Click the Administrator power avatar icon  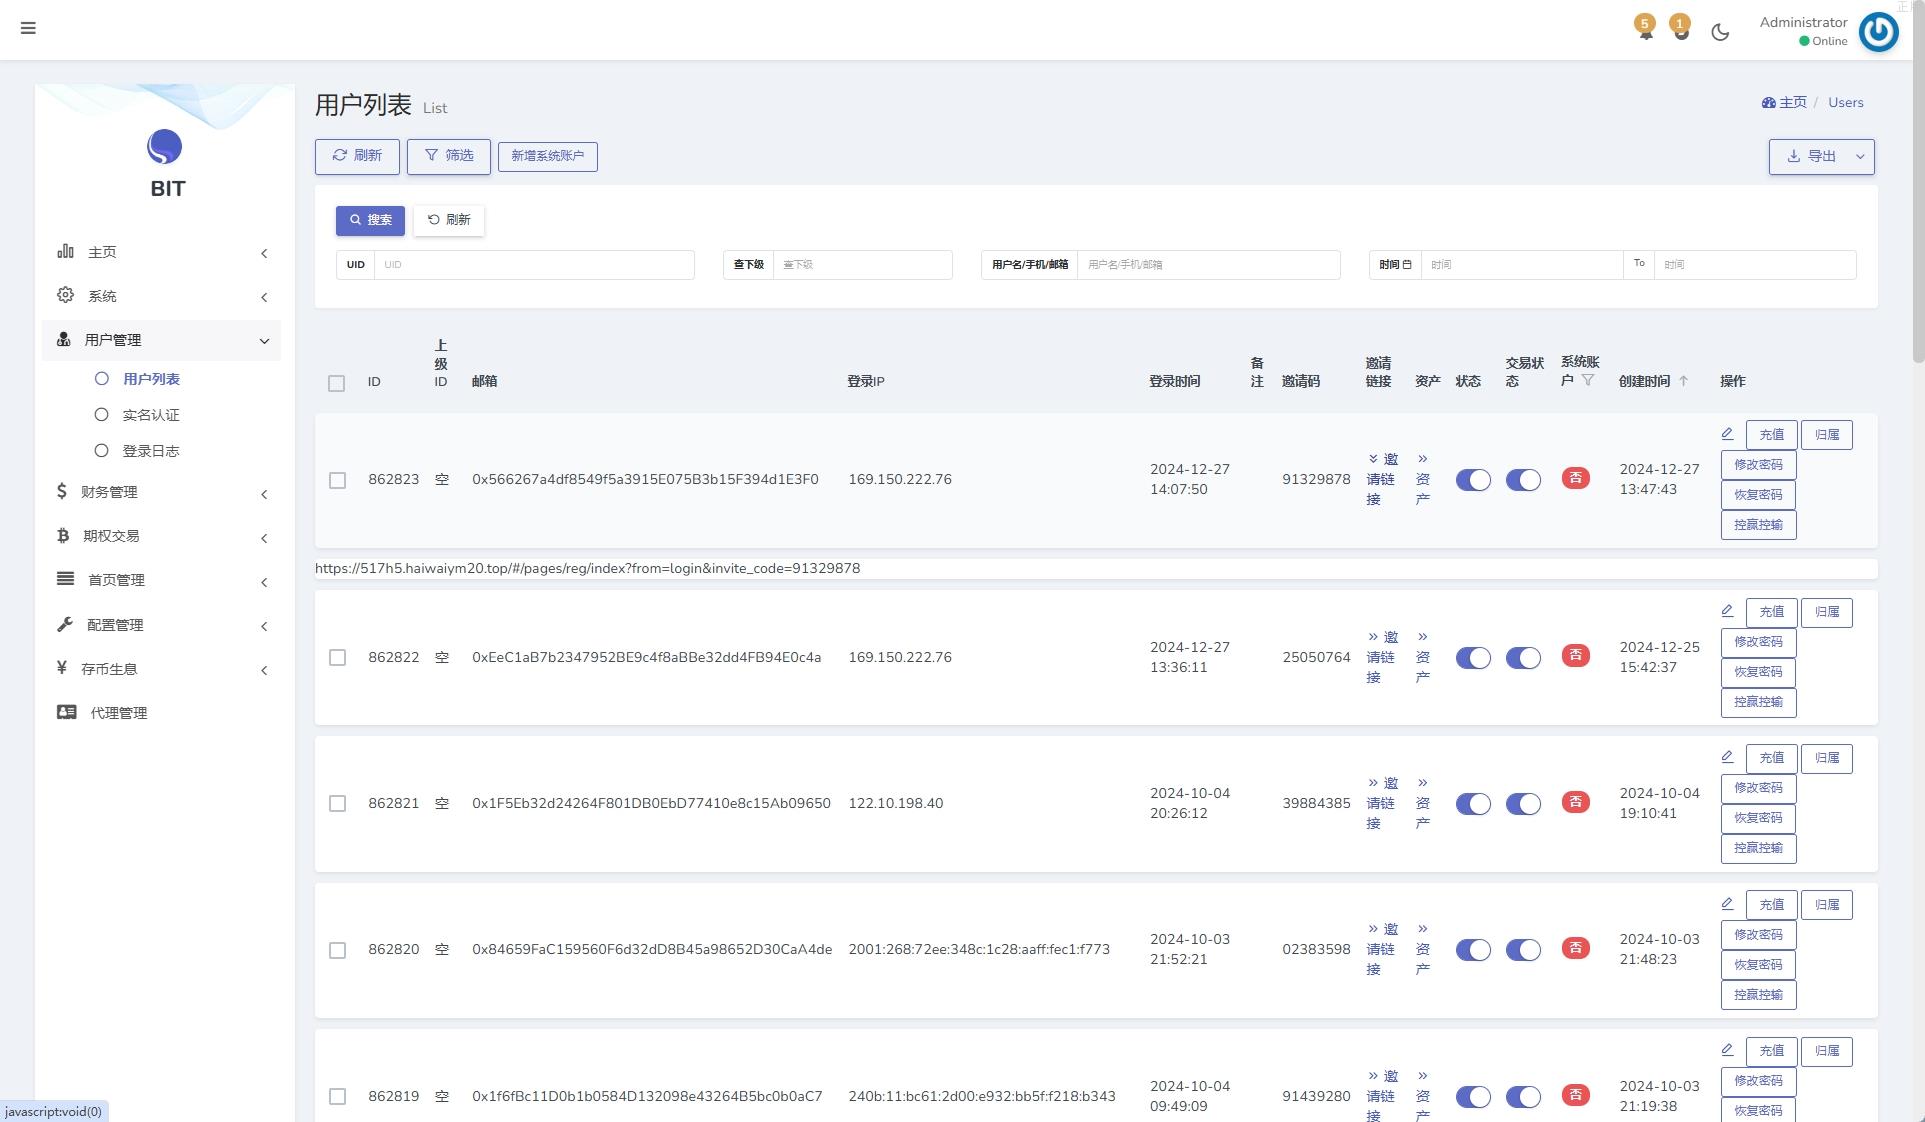[x=1878, y=32]
